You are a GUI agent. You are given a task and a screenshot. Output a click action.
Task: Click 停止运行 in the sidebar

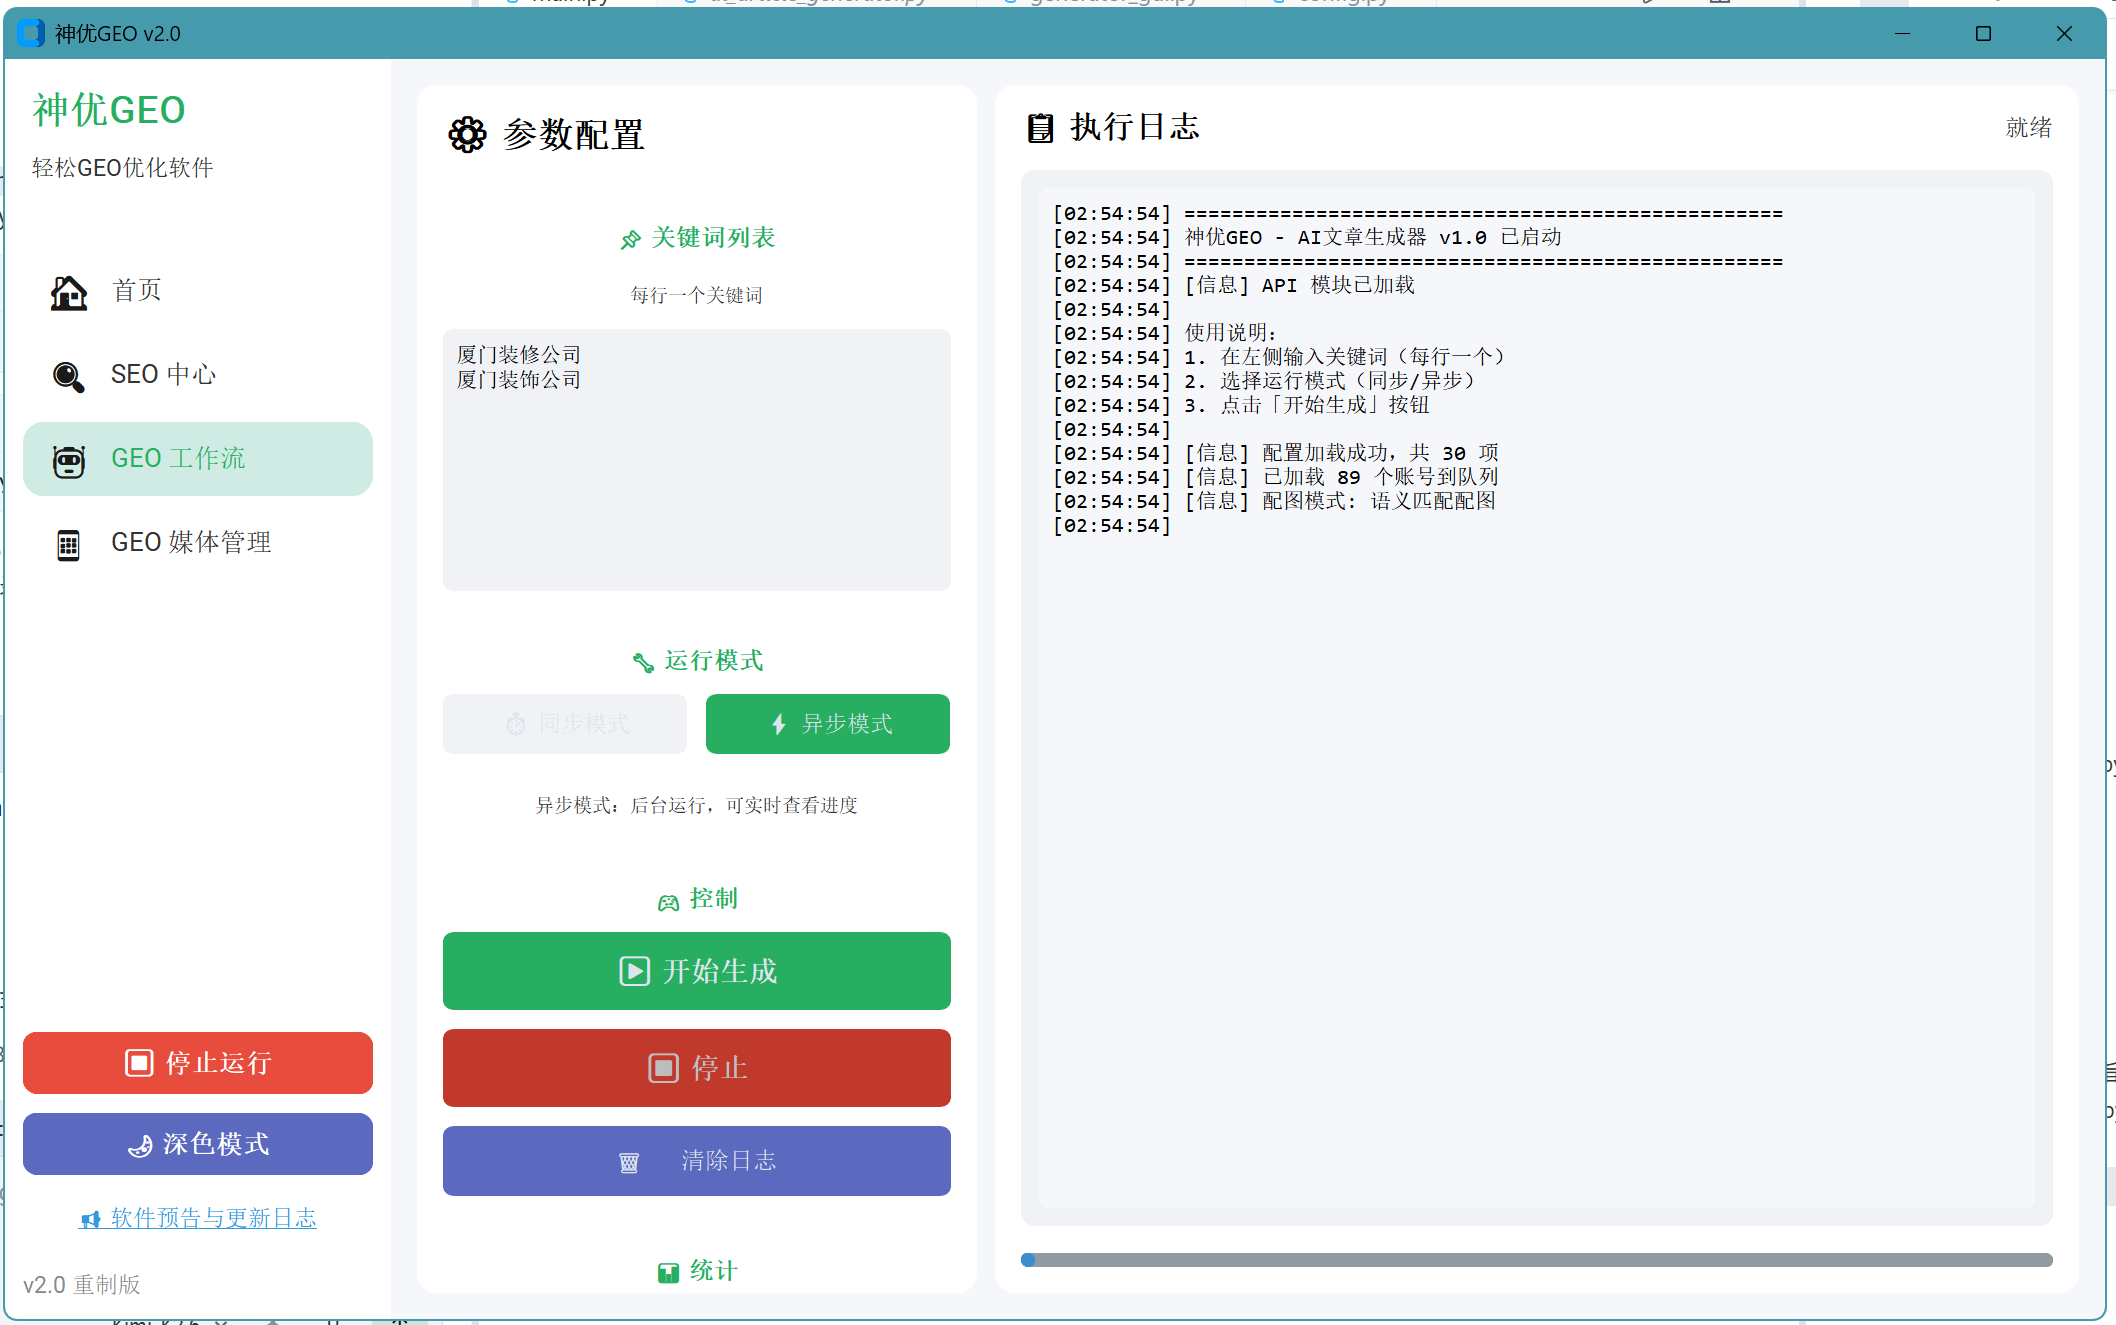[198, 1063]
